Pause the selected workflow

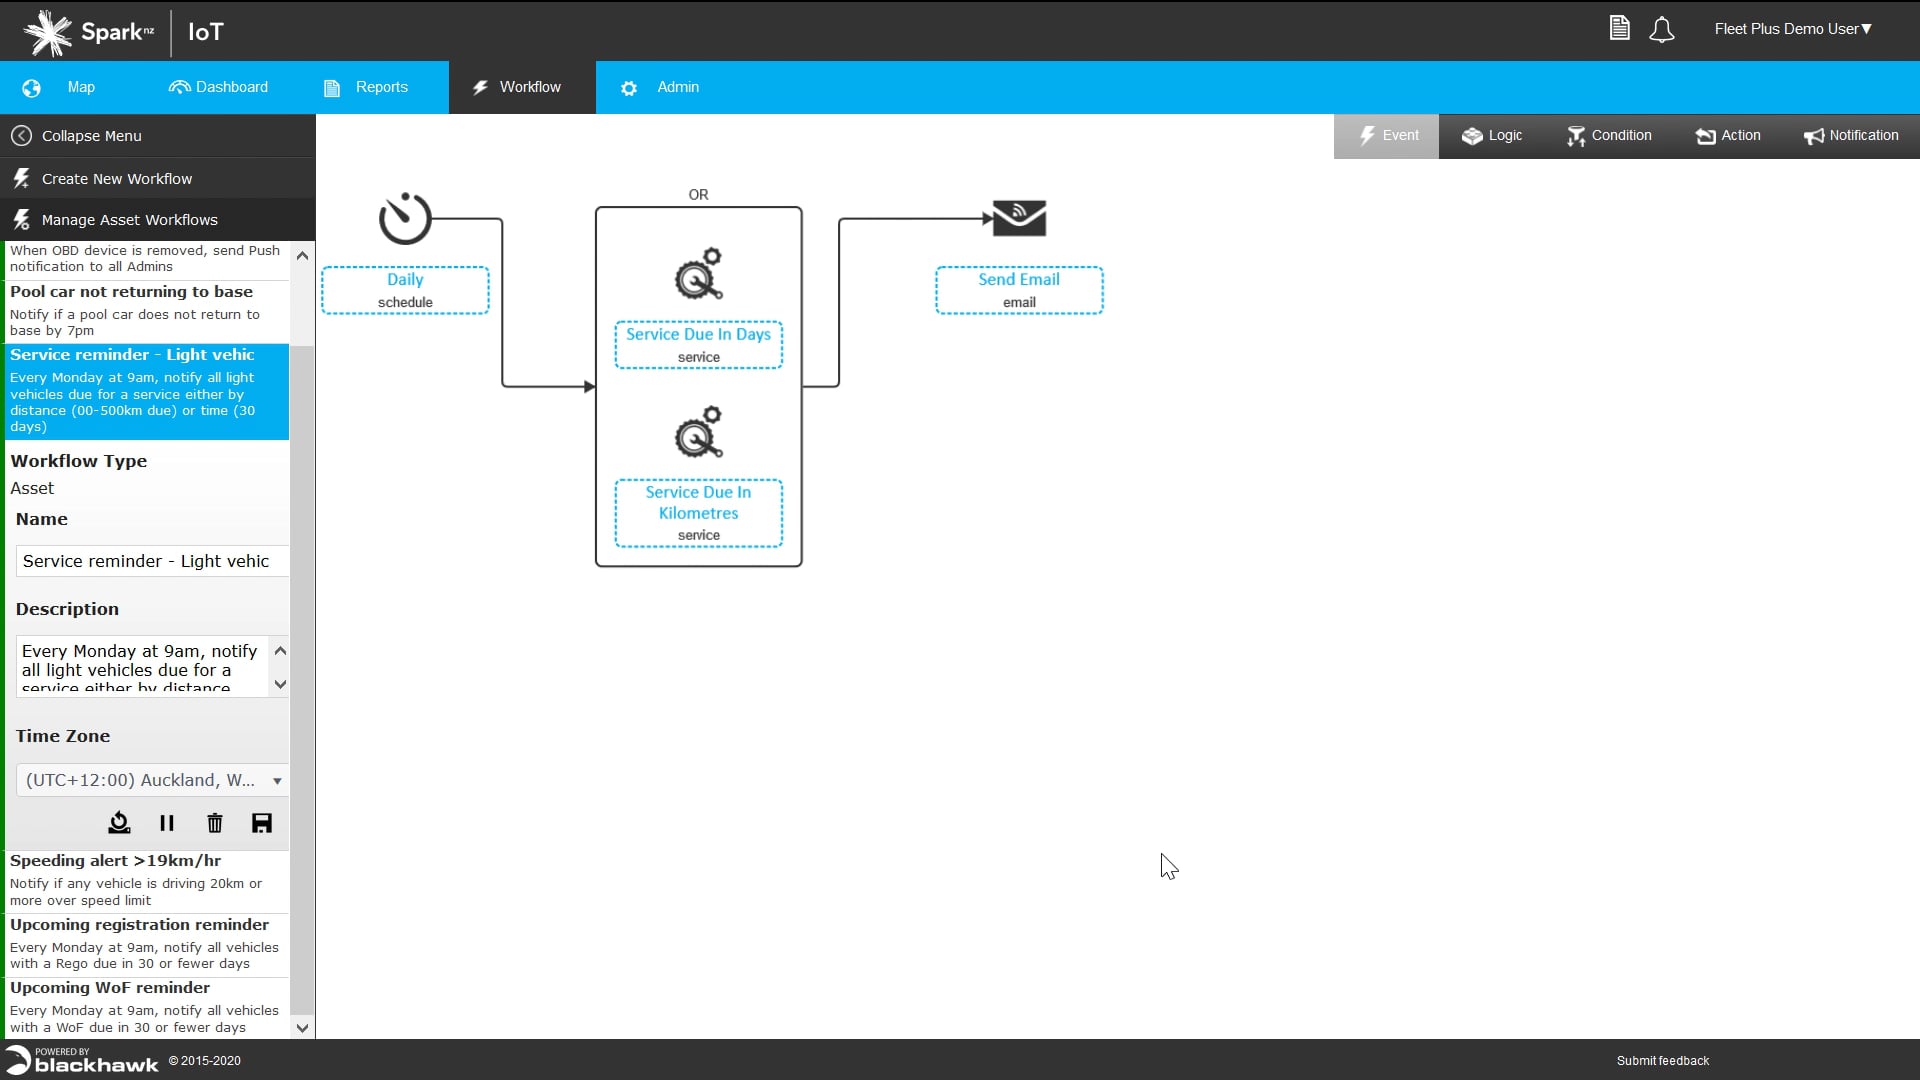[167, 823]
